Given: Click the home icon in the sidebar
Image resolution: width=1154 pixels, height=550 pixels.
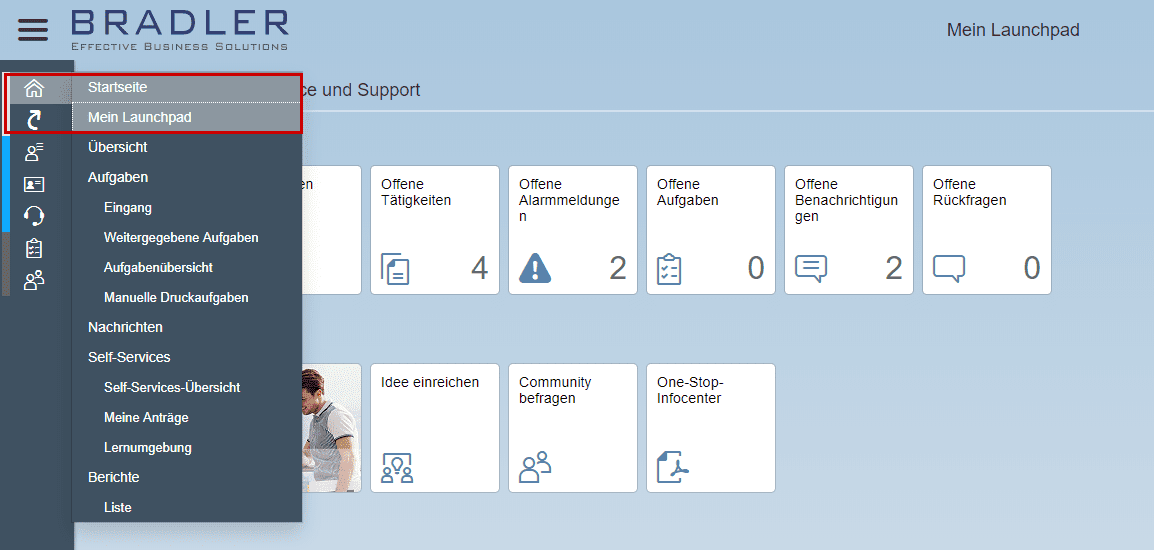Looking at the screenshot, I should [x=35, y=88].
